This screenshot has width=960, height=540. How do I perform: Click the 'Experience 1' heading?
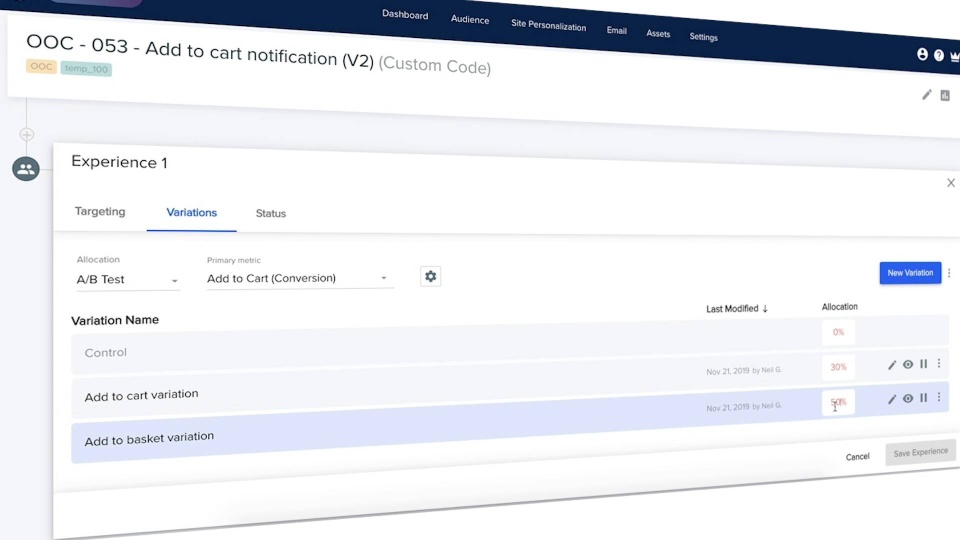[119, 162]
